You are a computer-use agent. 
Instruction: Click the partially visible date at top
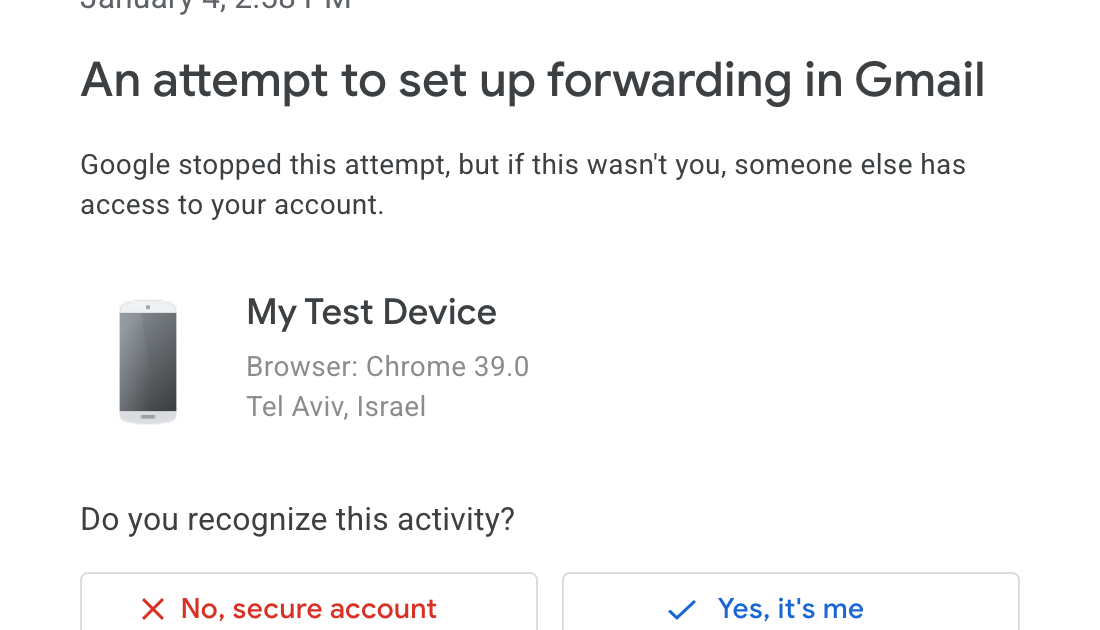click(x=215, y=6)
